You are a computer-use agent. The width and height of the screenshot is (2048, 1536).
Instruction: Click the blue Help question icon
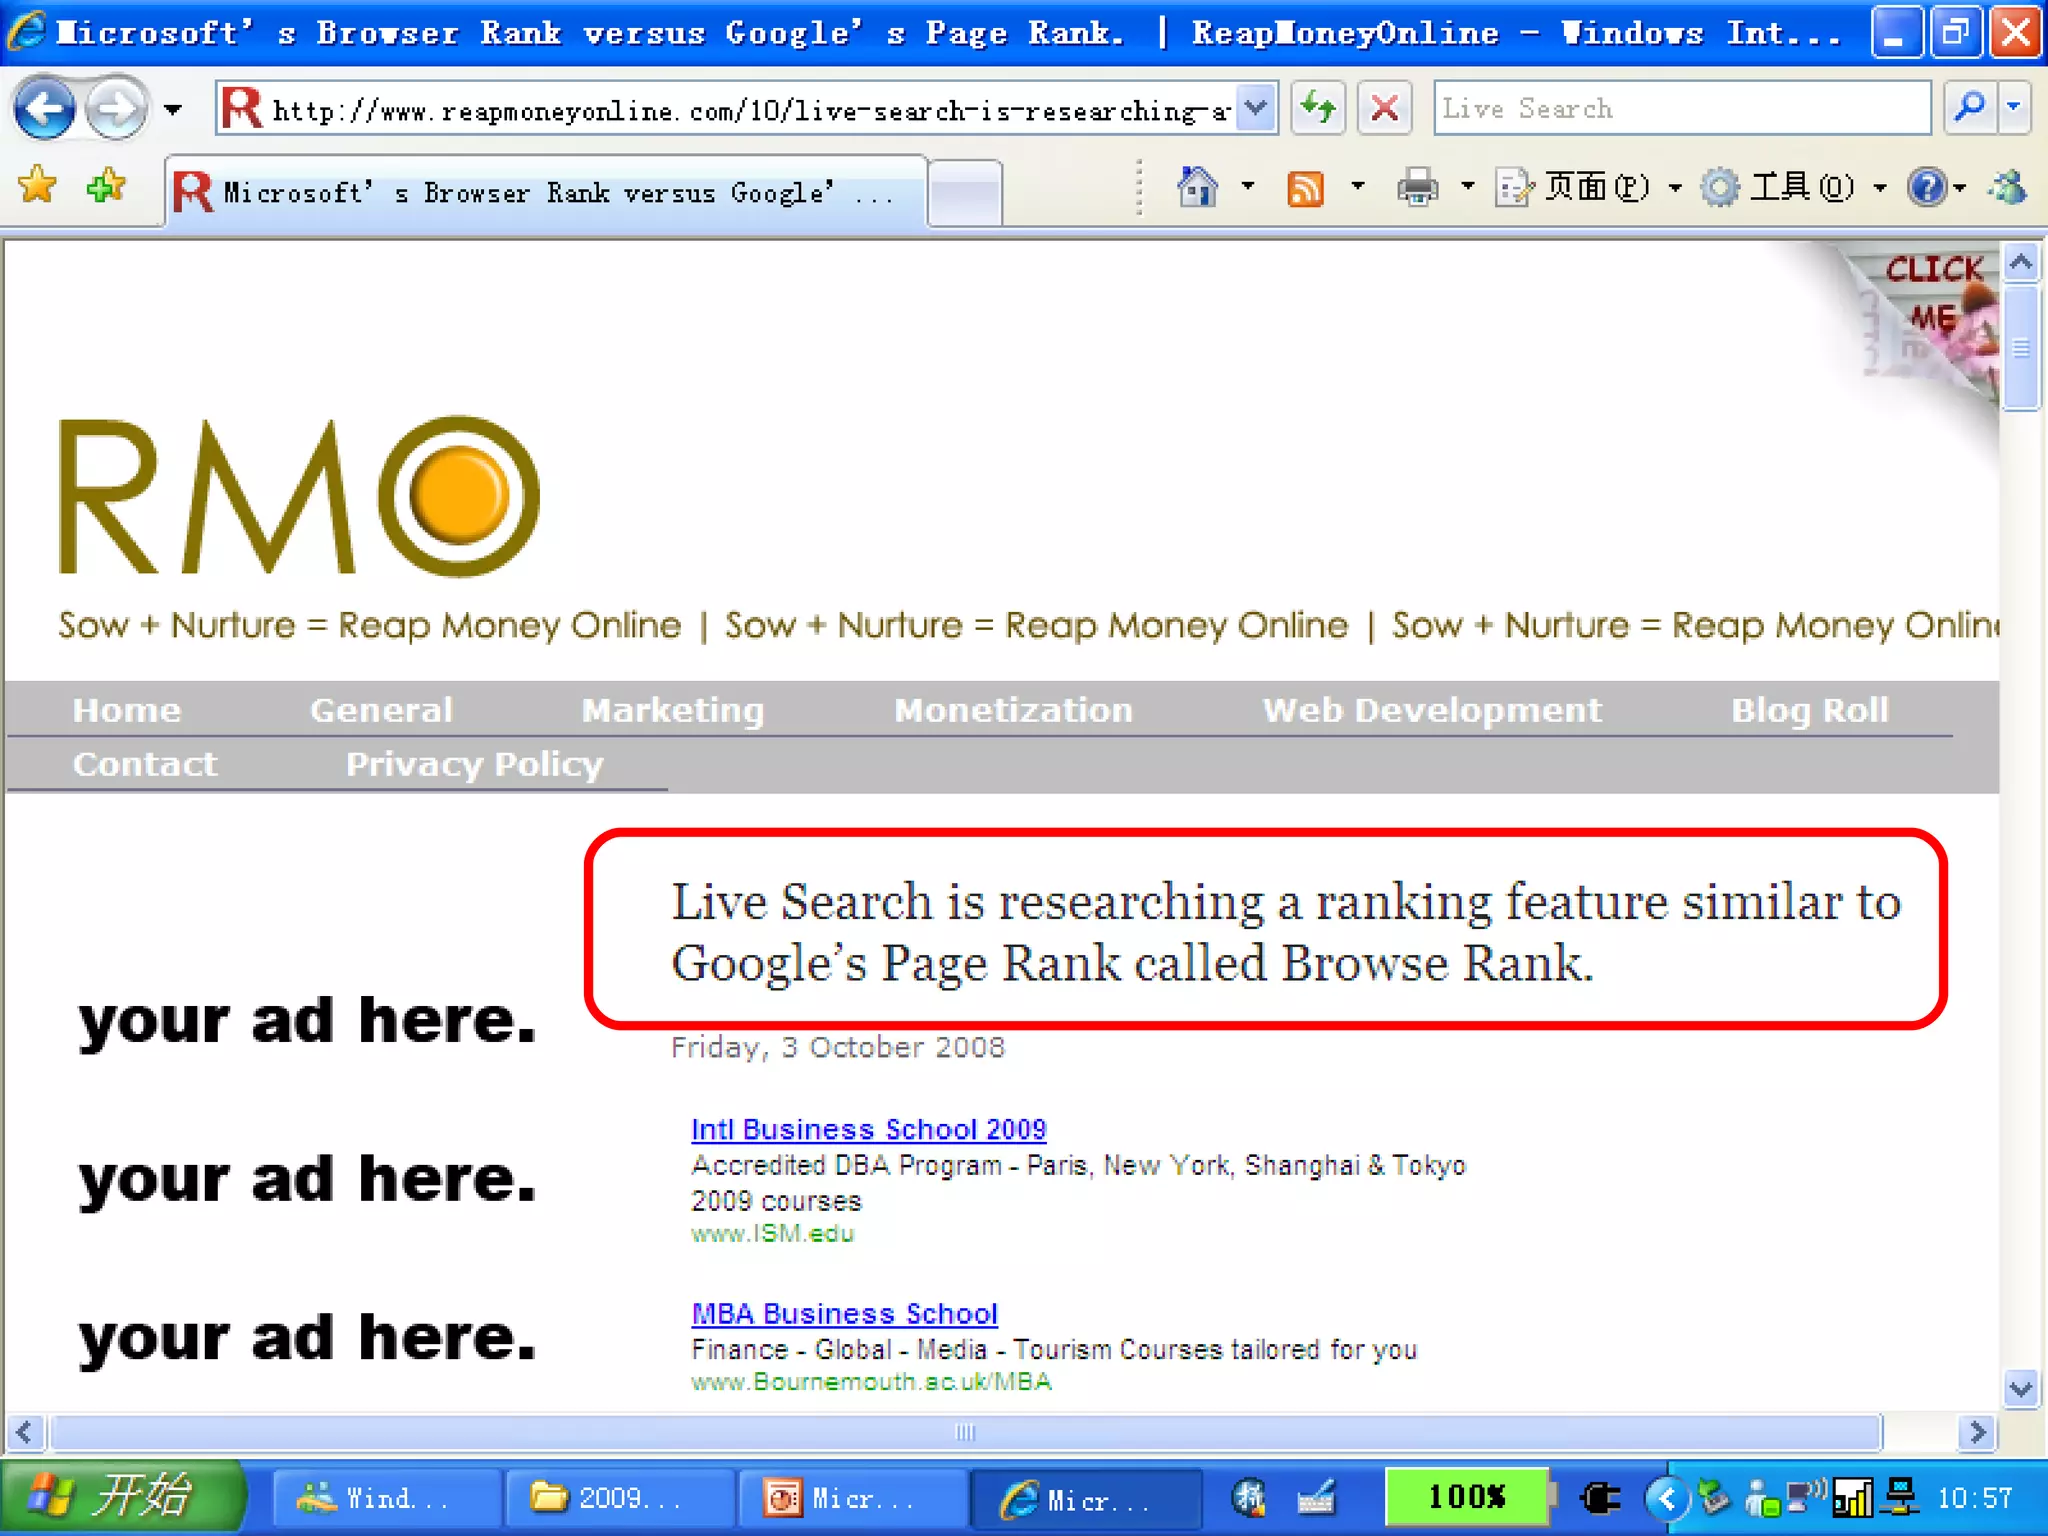[1926, 187]
